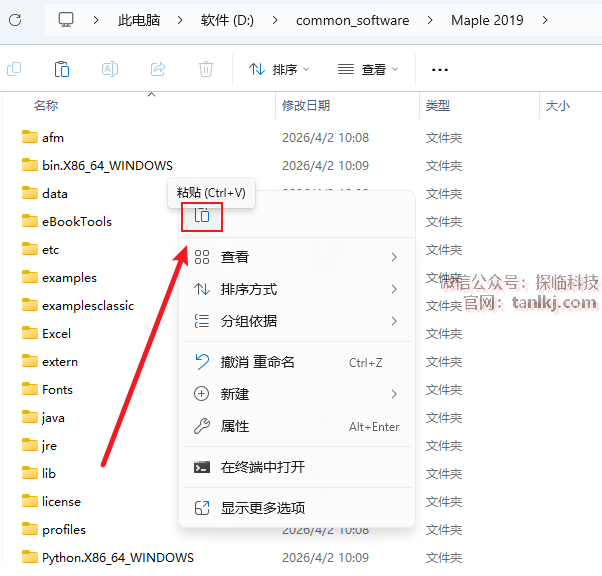
Task: Expand 排序方式 submenu in context menu
Action: coord(296,289)
